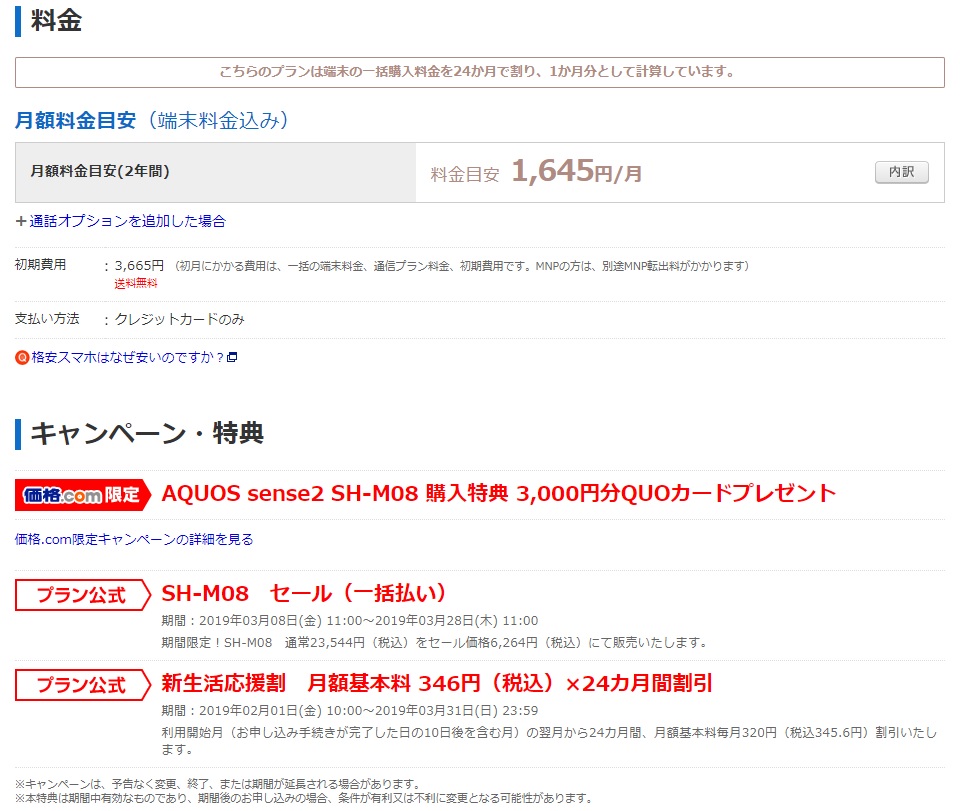Click the ※本特典は期間中有効 footnote
The width and height of the screenshot is (960, 811).
[x=304, y=798]
